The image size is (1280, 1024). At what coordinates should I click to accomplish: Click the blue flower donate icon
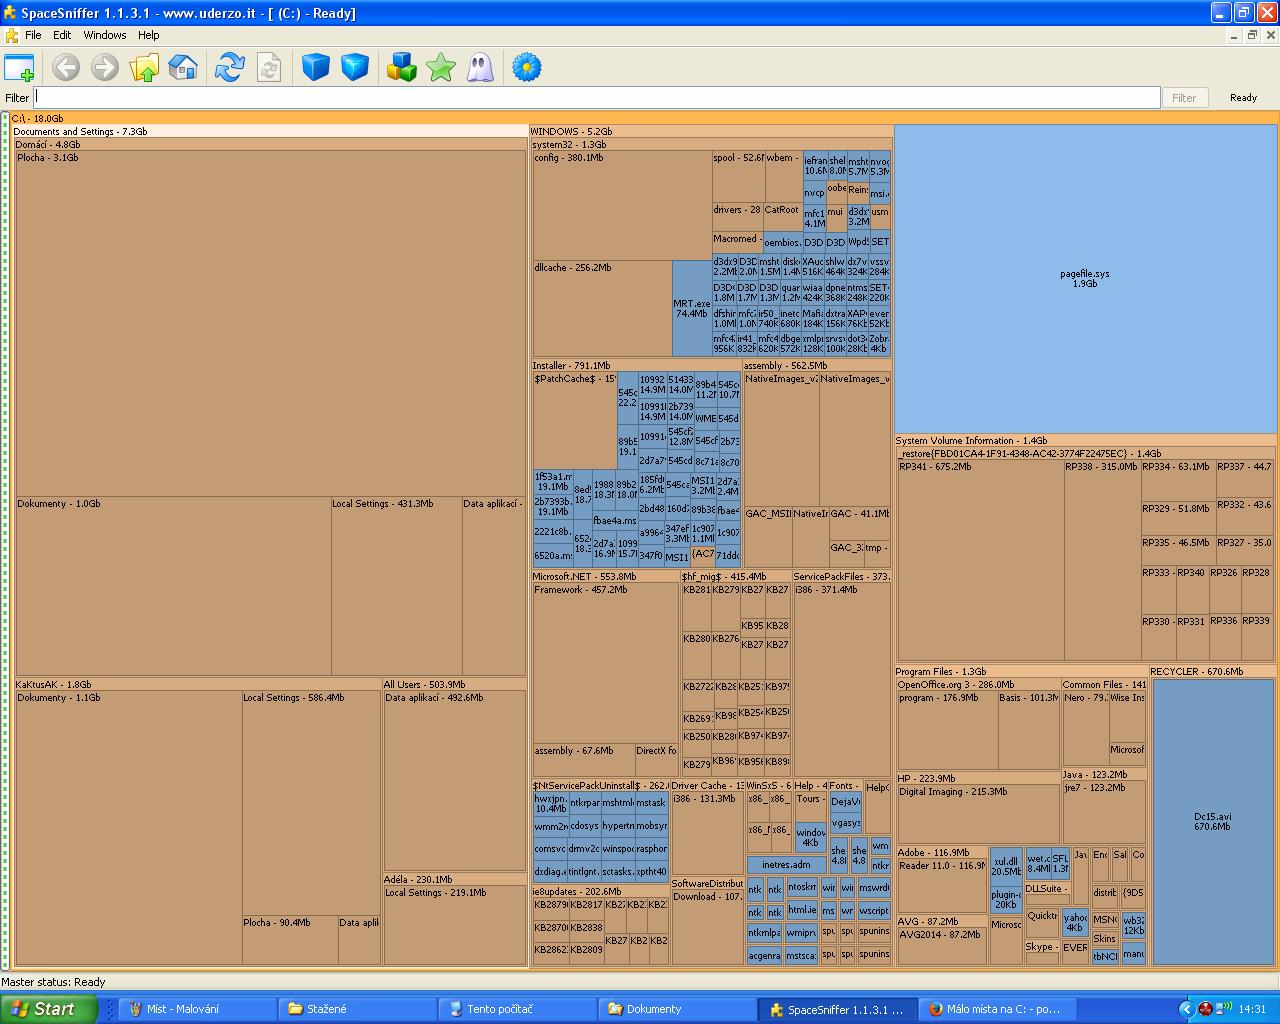(x=527, y=68)
